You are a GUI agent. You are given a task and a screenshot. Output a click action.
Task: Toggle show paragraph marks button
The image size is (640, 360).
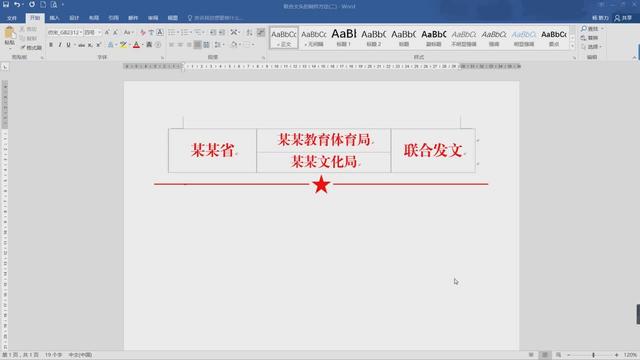(x=261, y=32)
